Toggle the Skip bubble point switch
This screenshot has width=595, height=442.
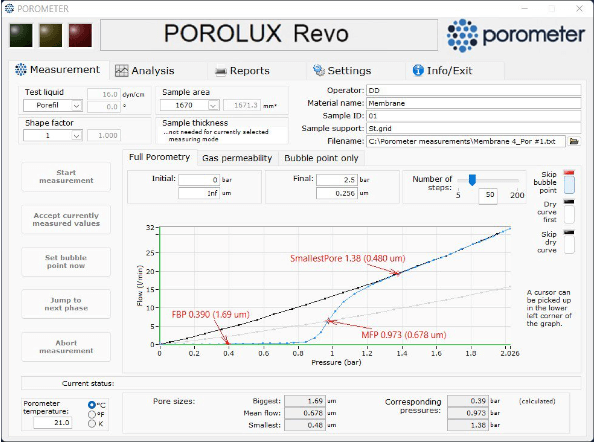point(569,182)
